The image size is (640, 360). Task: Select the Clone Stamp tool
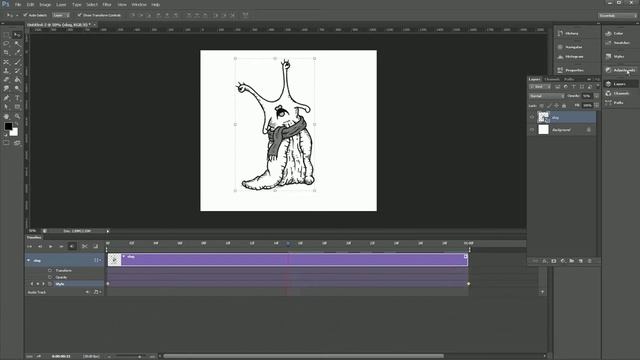pos(6,71)
